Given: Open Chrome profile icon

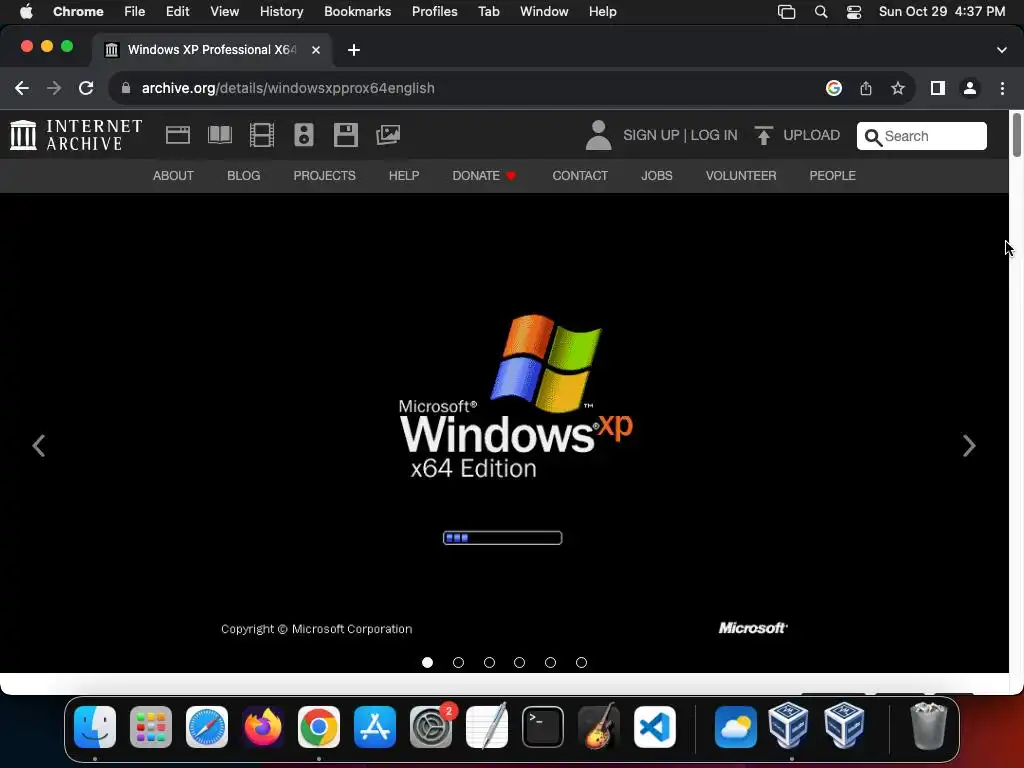Looking at the screenshot, I should coord(970,88).
